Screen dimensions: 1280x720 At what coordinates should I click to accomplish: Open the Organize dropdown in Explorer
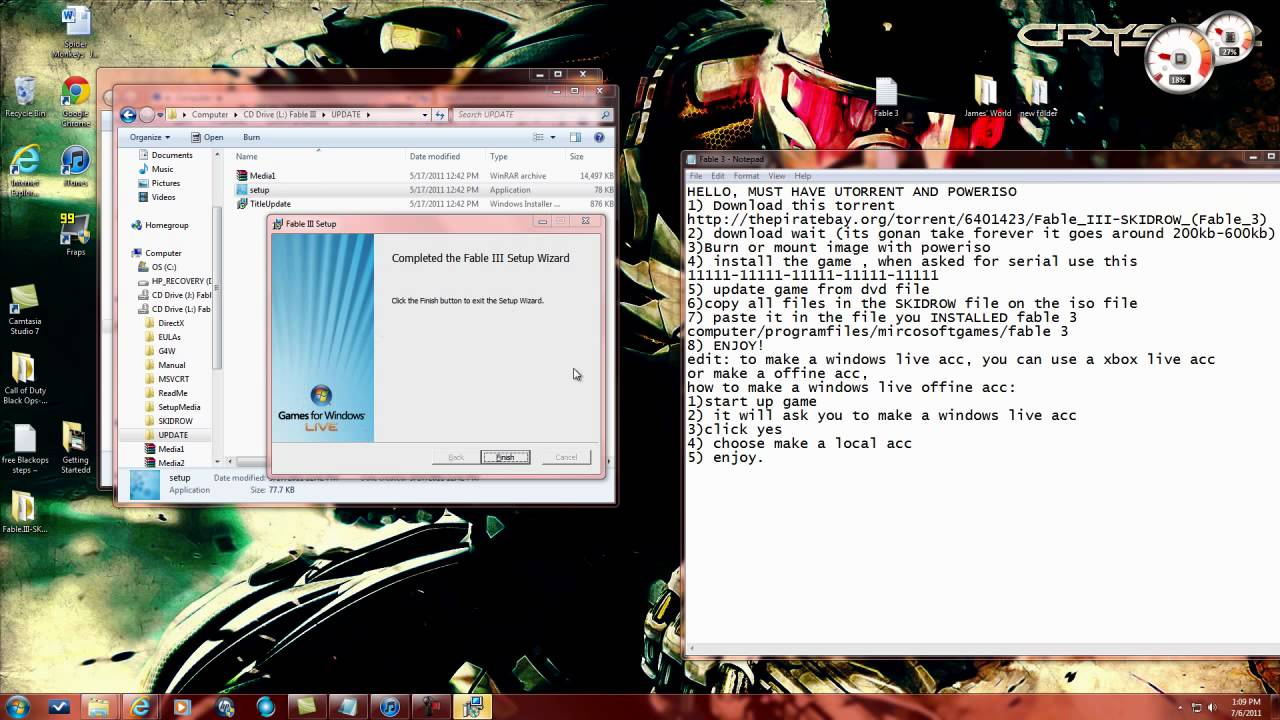(150, 137)
